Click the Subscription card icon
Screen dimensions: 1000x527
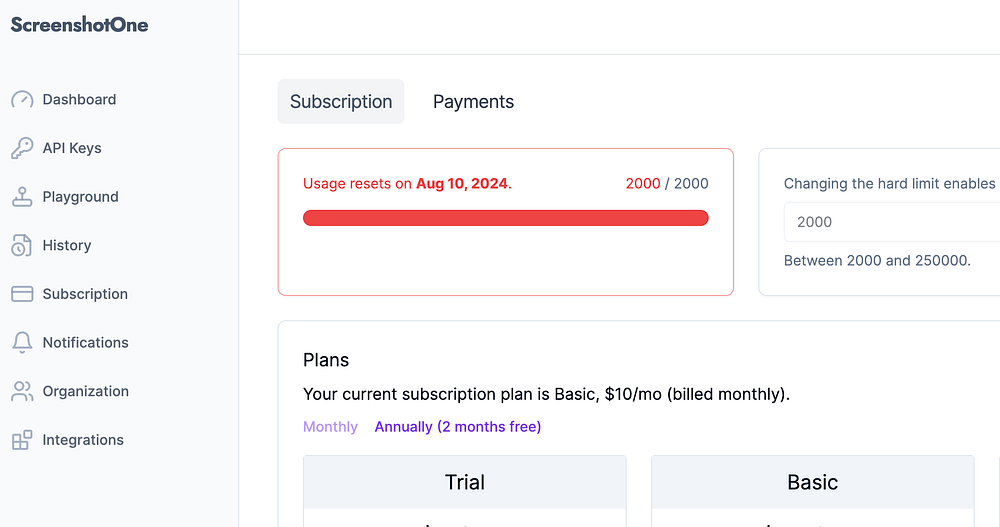point(22,294)
